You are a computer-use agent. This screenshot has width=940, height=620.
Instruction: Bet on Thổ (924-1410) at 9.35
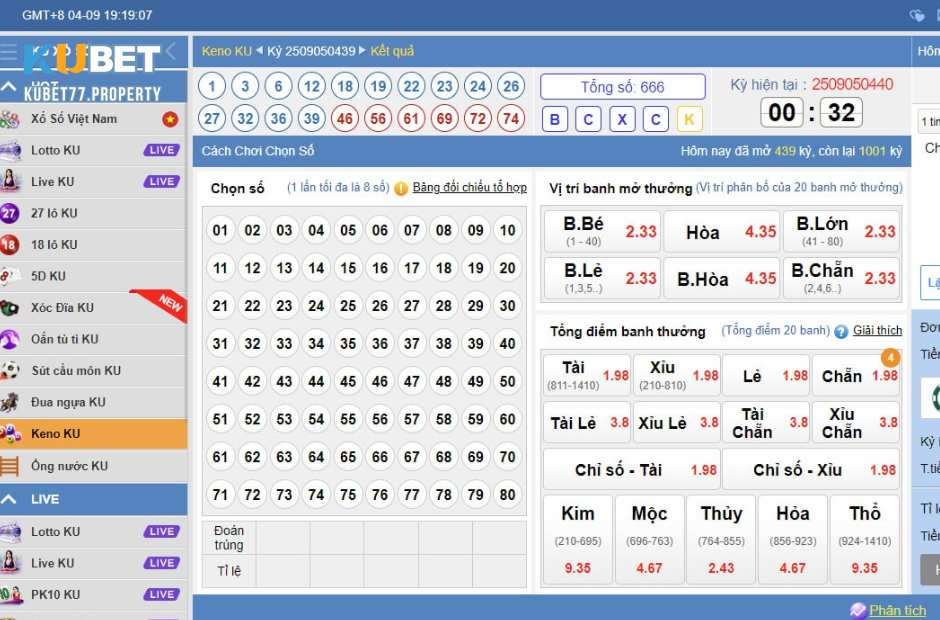(x=864, y=540)
